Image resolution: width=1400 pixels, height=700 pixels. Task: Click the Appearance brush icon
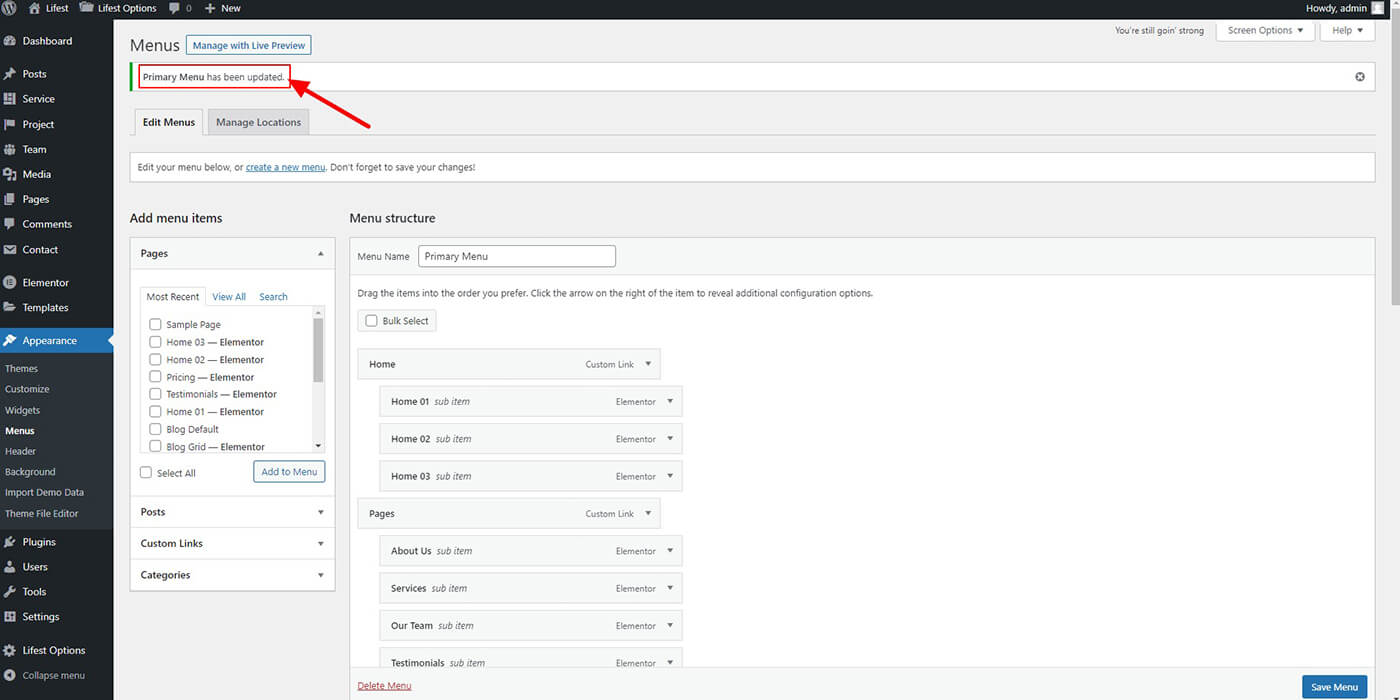(x=10, y=341)
